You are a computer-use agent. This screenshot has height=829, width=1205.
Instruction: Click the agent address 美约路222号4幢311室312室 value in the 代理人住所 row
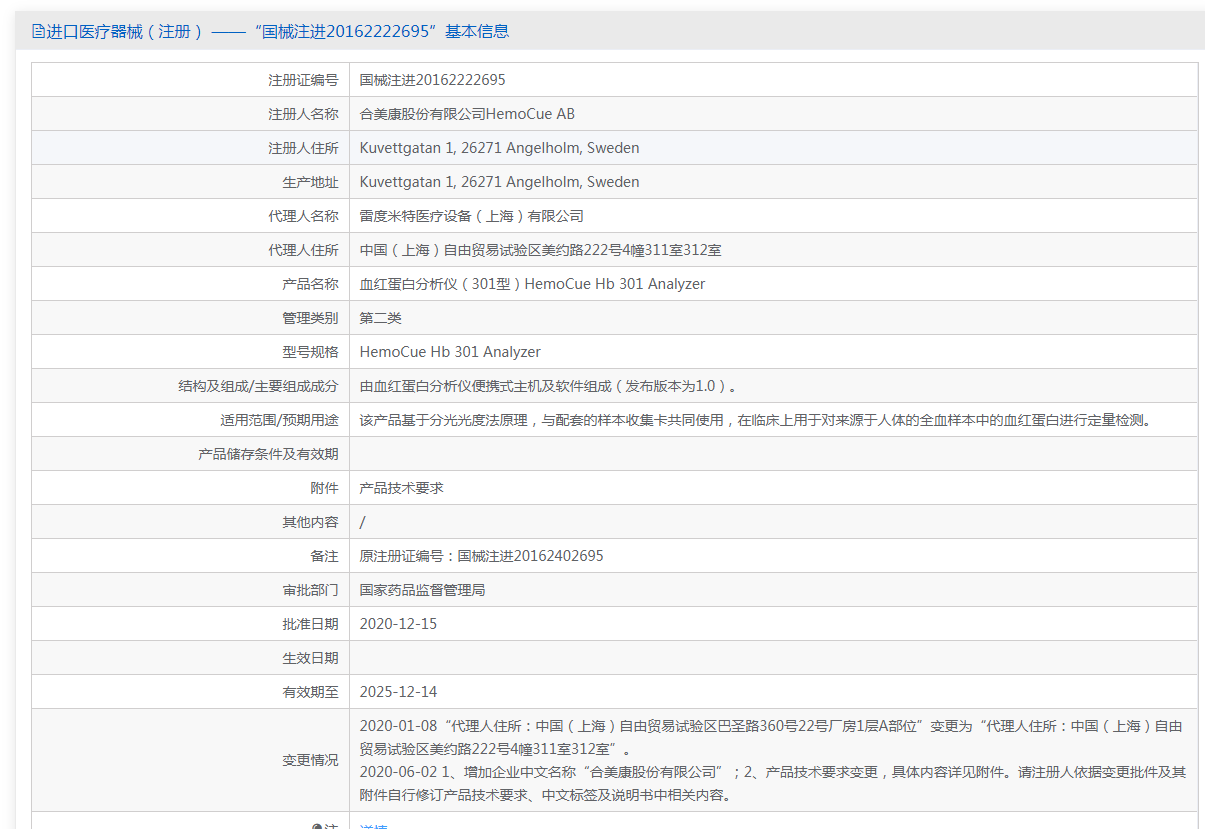pos(540,250)
